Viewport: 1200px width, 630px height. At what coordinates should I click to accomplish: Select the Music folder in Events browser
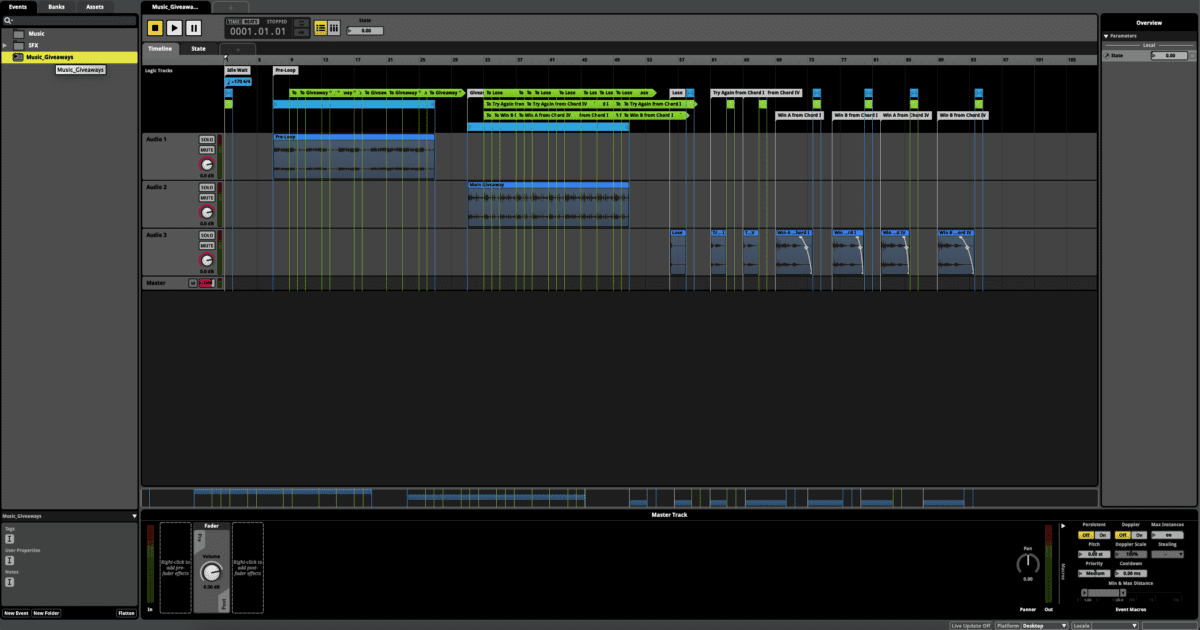36,33
